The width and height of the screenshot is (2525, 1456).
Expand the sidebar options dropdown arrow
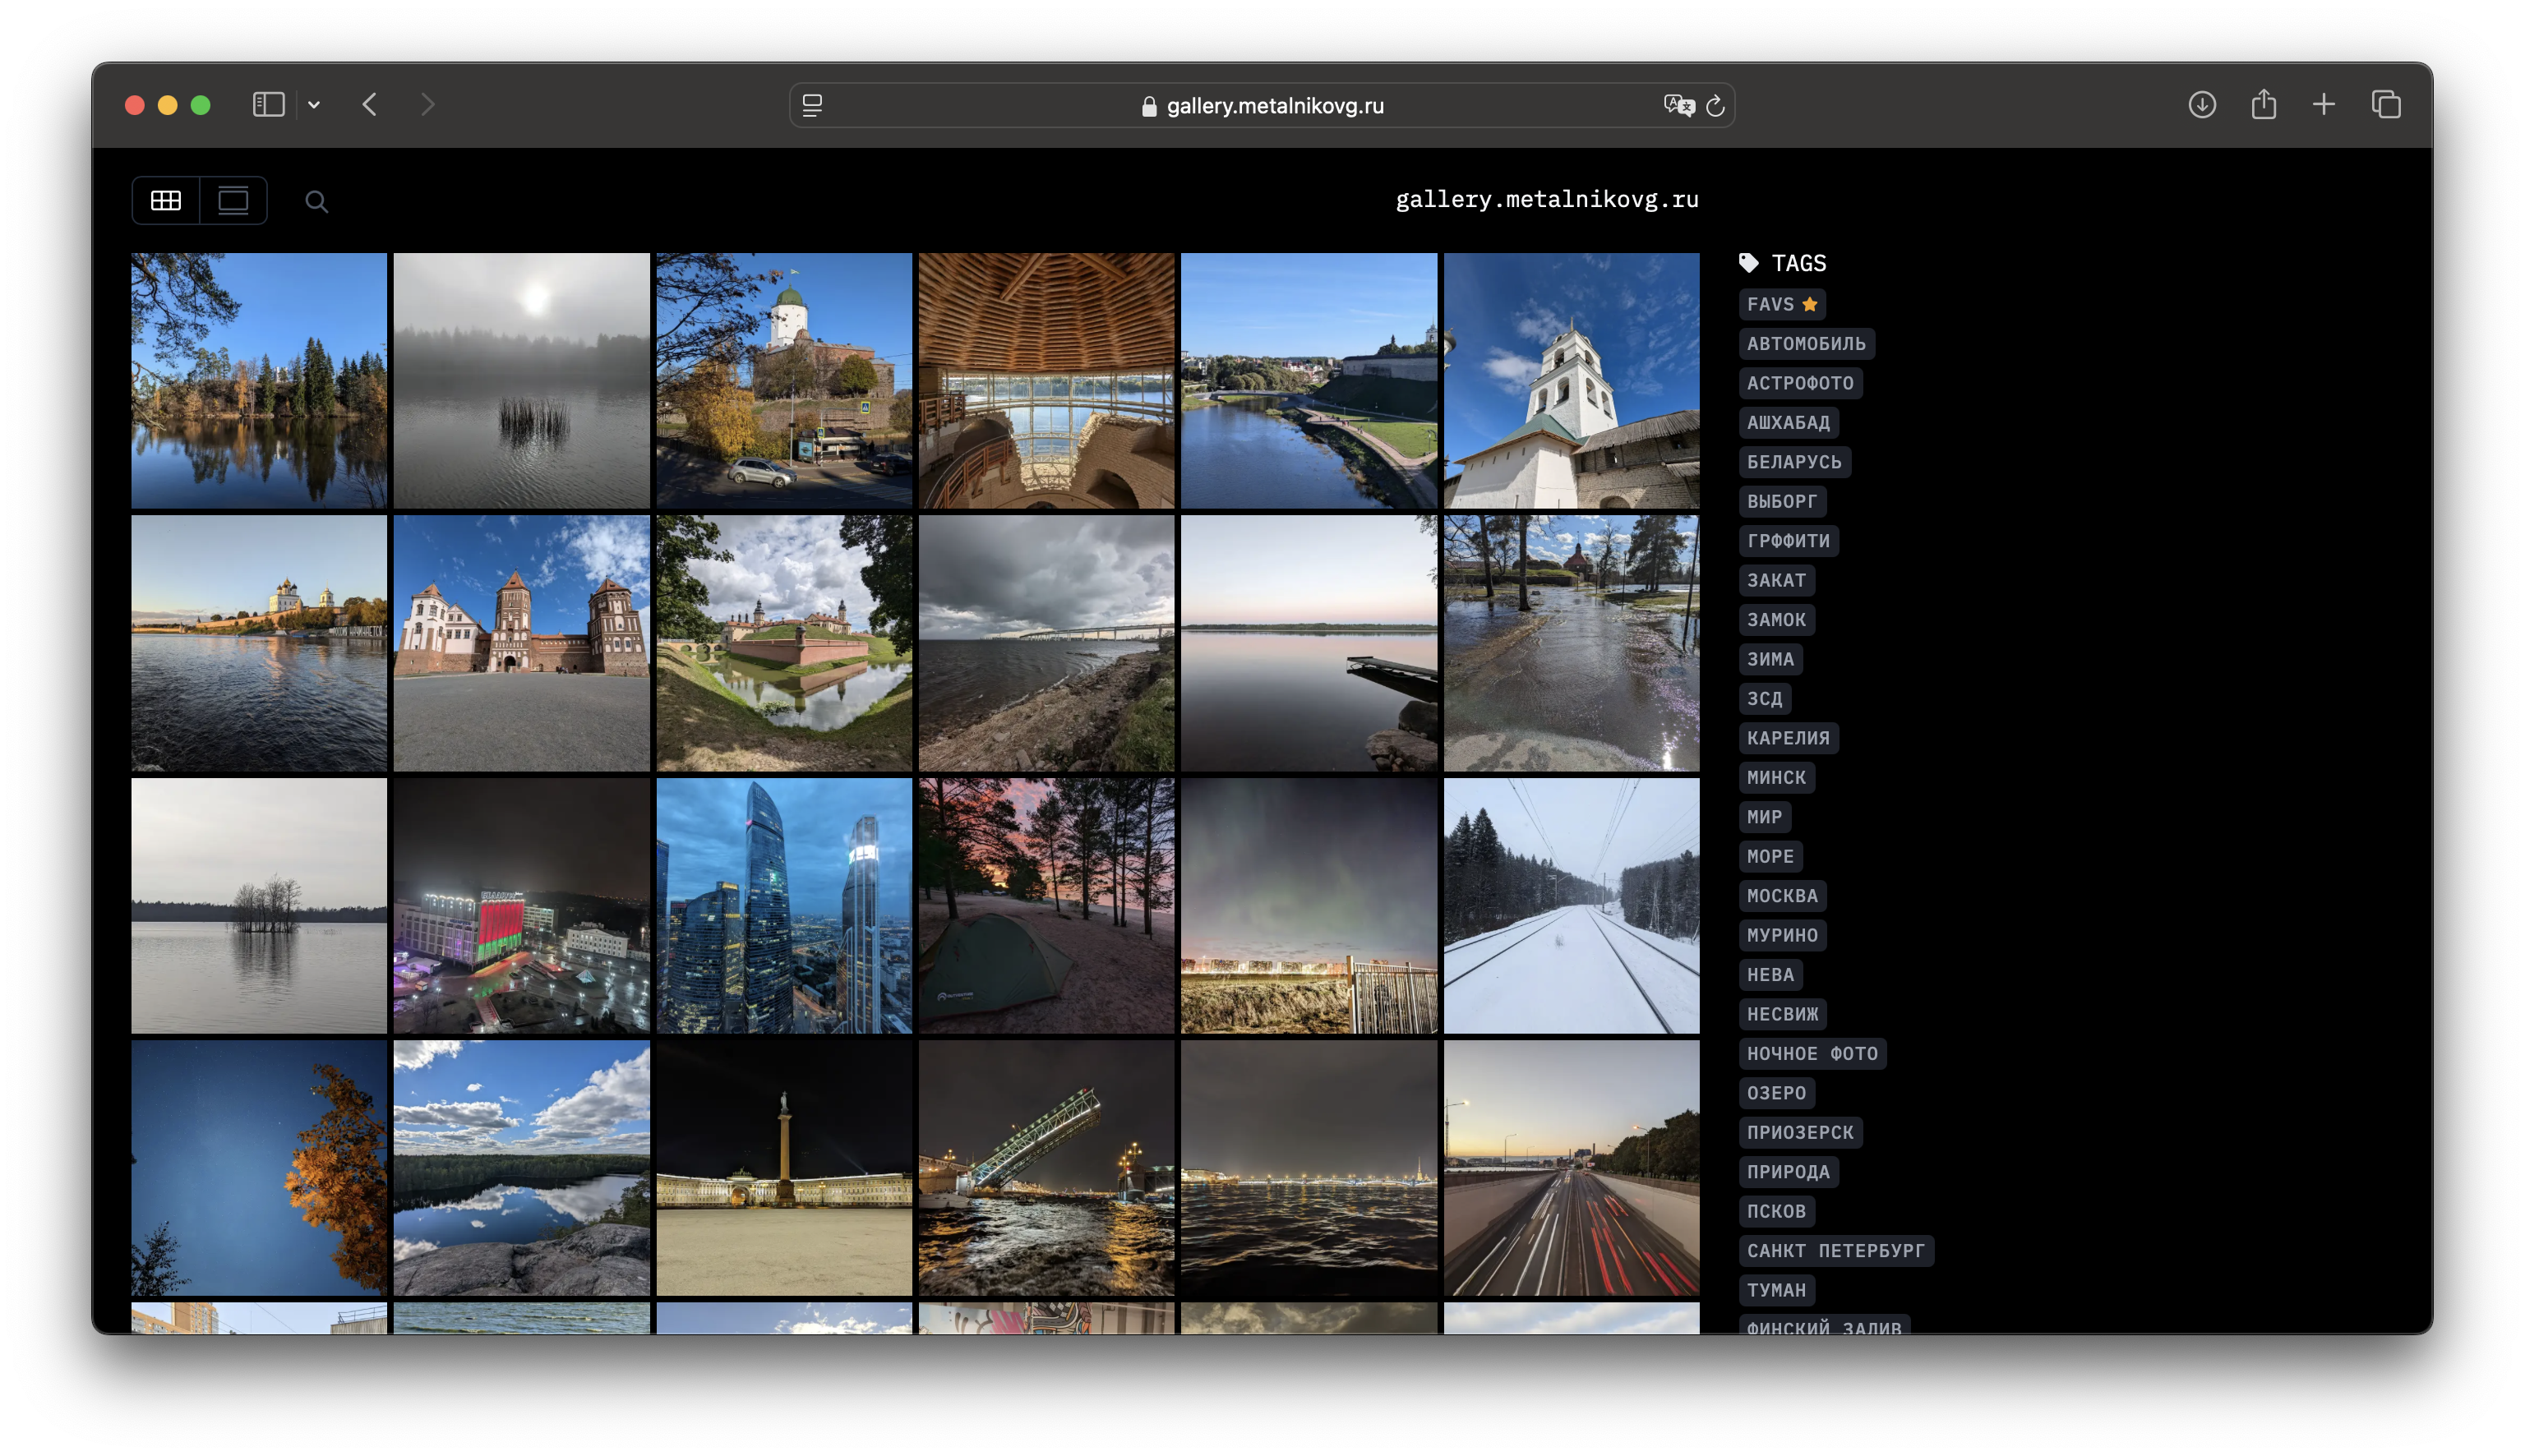coord(314,105)
